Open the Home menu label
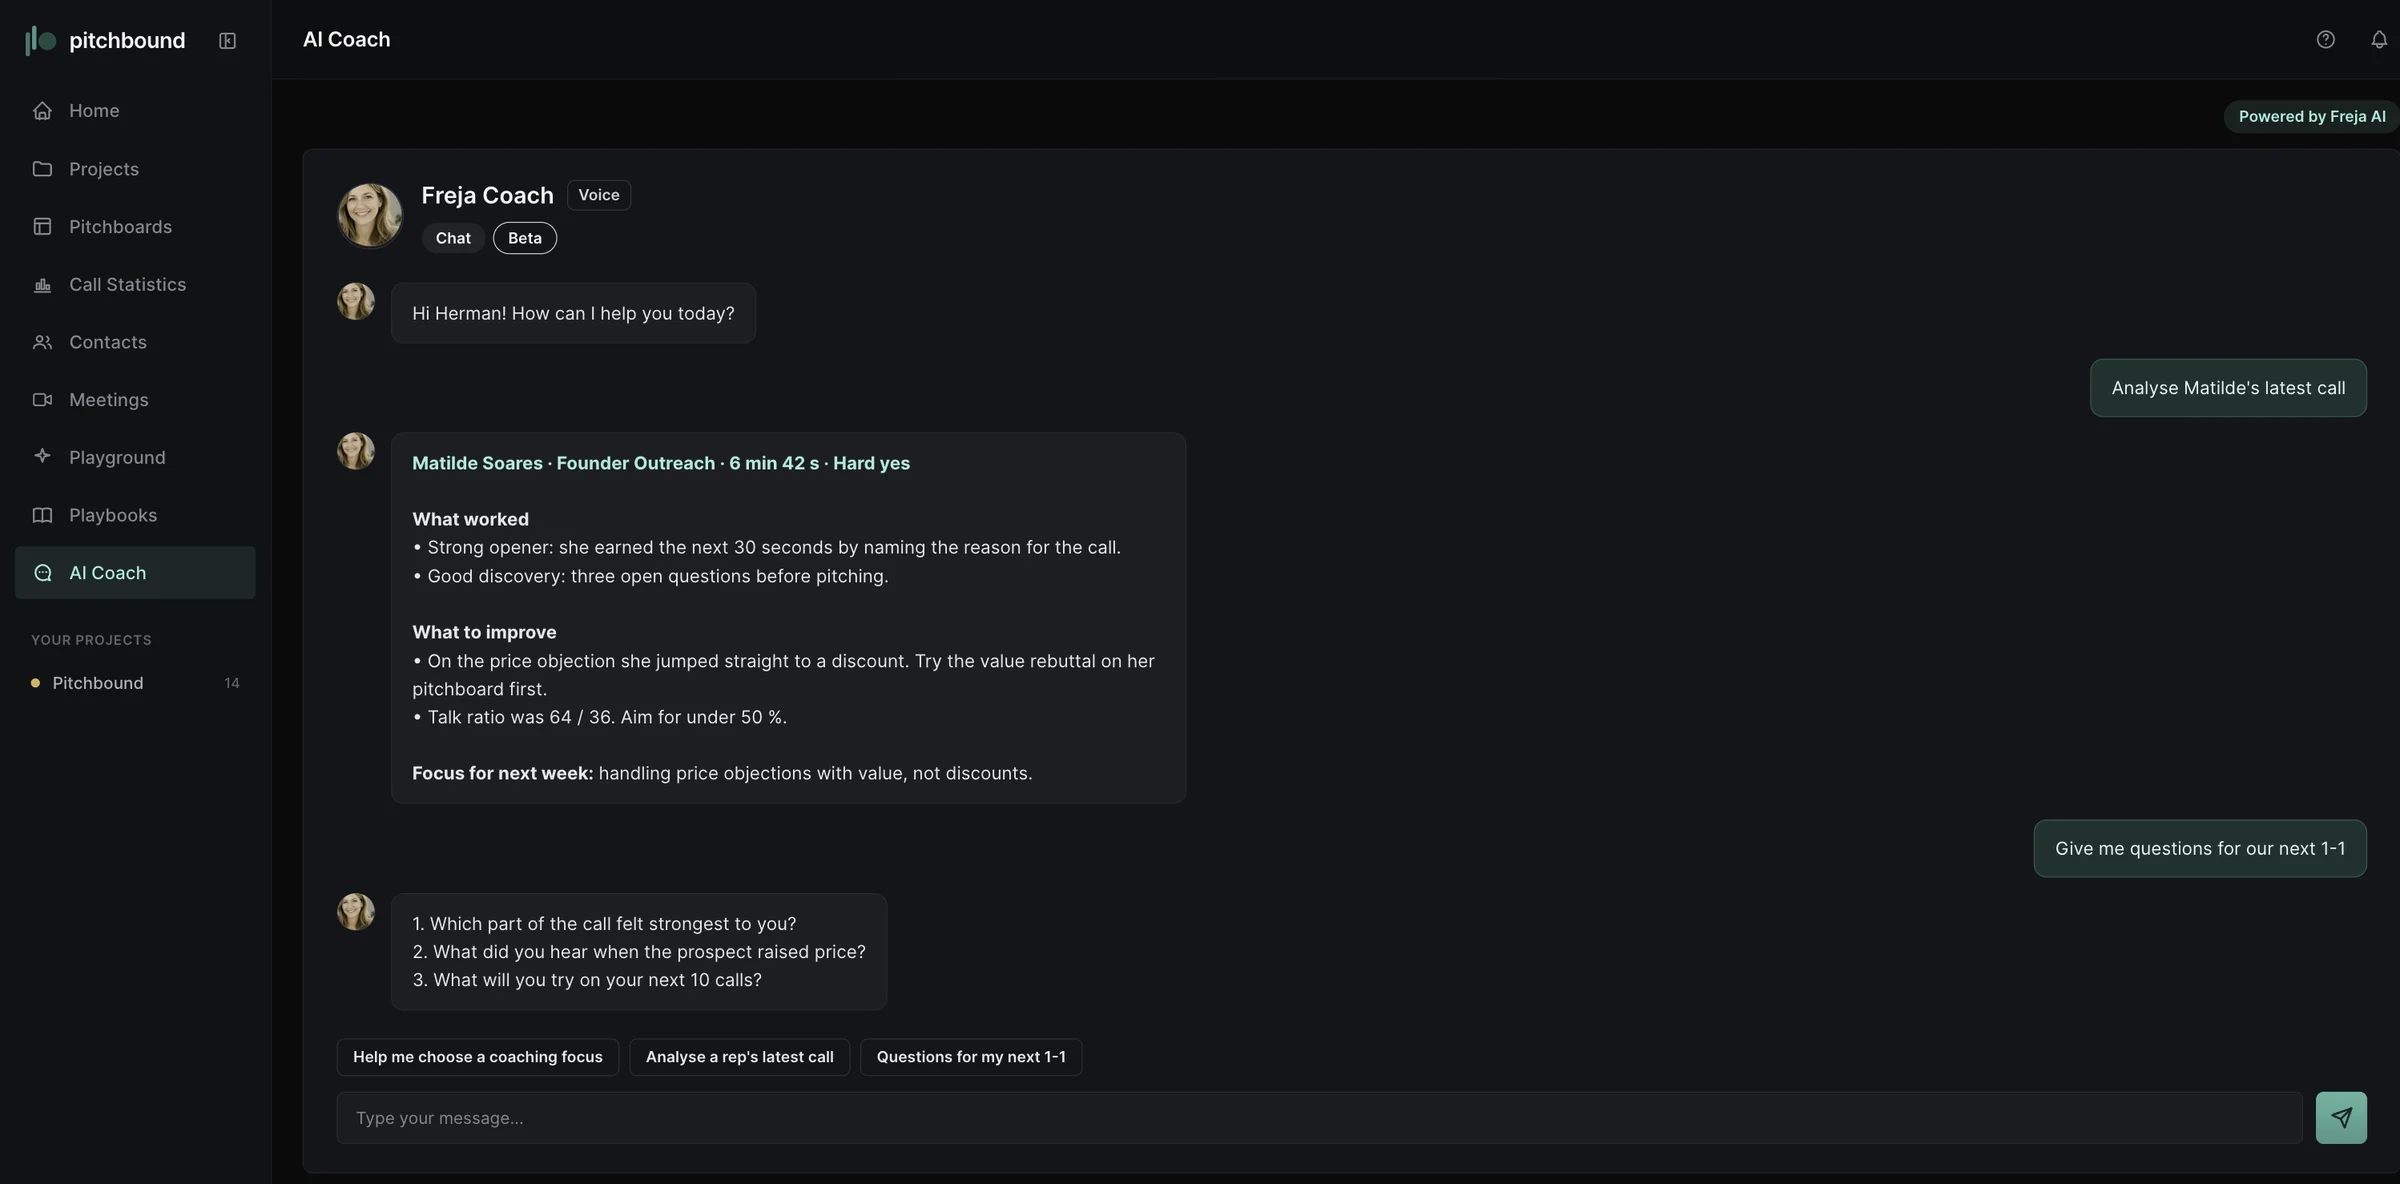 (94, 111)
